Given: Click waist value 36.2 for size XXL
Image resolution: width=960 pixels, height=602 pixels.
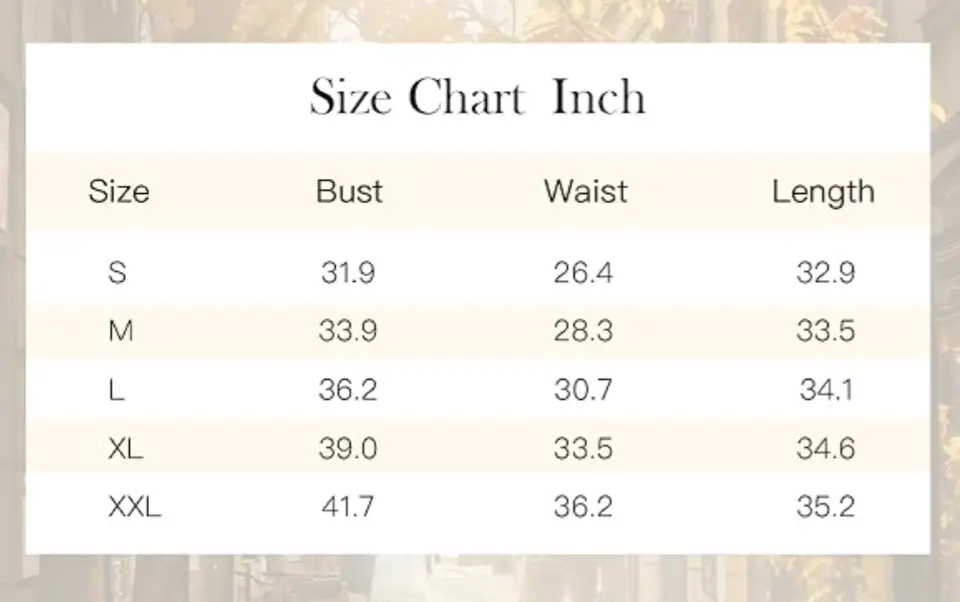Looking at the screenshot, I should click(583, 508).
